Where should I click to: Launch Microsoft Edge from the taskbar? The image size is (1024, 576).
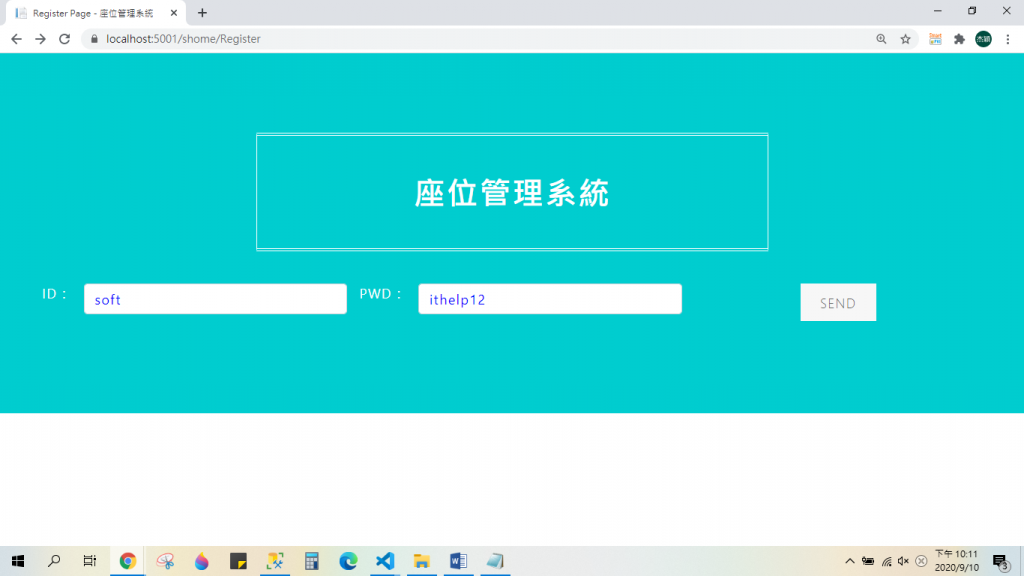pyautogui.click(x=348, y=561)
